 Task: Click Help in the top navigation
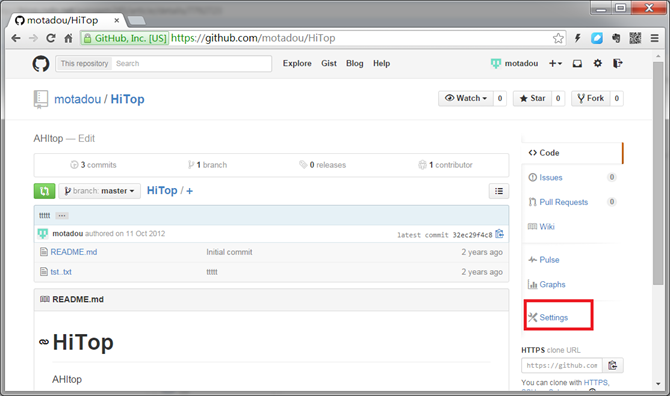click(x=382, y=64)
